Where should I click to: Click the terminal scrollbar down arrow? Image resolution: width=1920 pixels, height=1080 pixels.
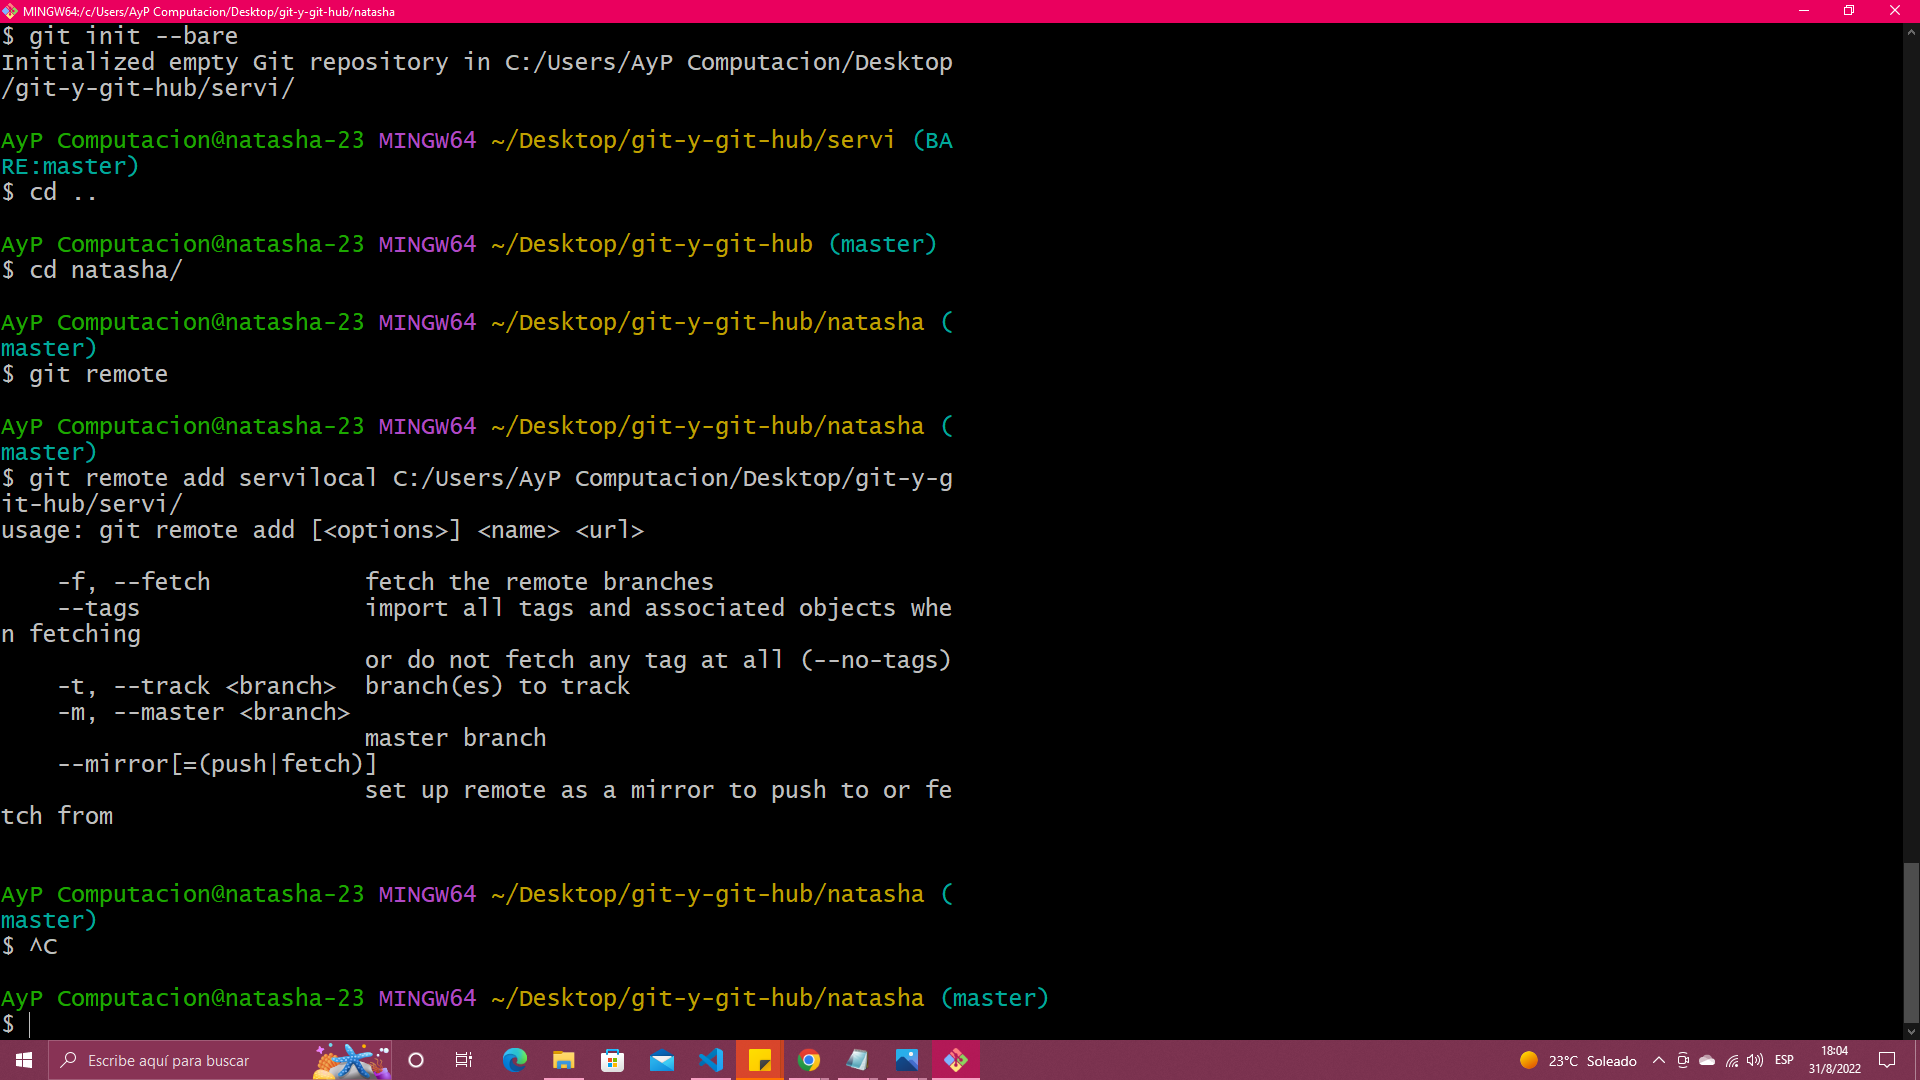coord(1911,1031)
